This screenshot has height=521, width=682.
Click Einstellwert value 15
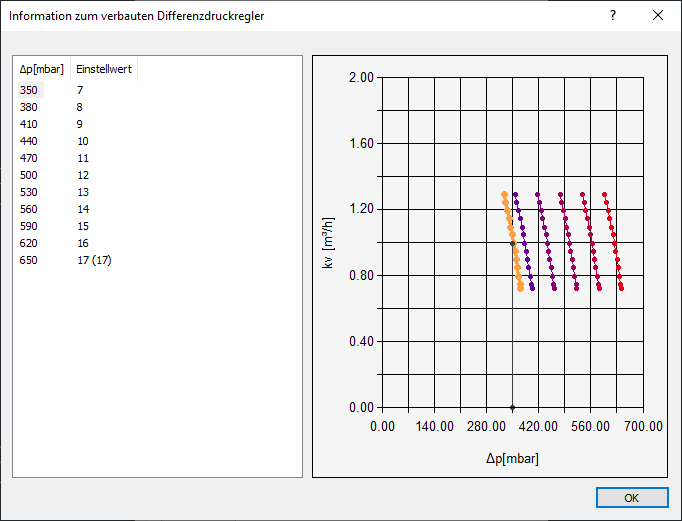(83, 226)
